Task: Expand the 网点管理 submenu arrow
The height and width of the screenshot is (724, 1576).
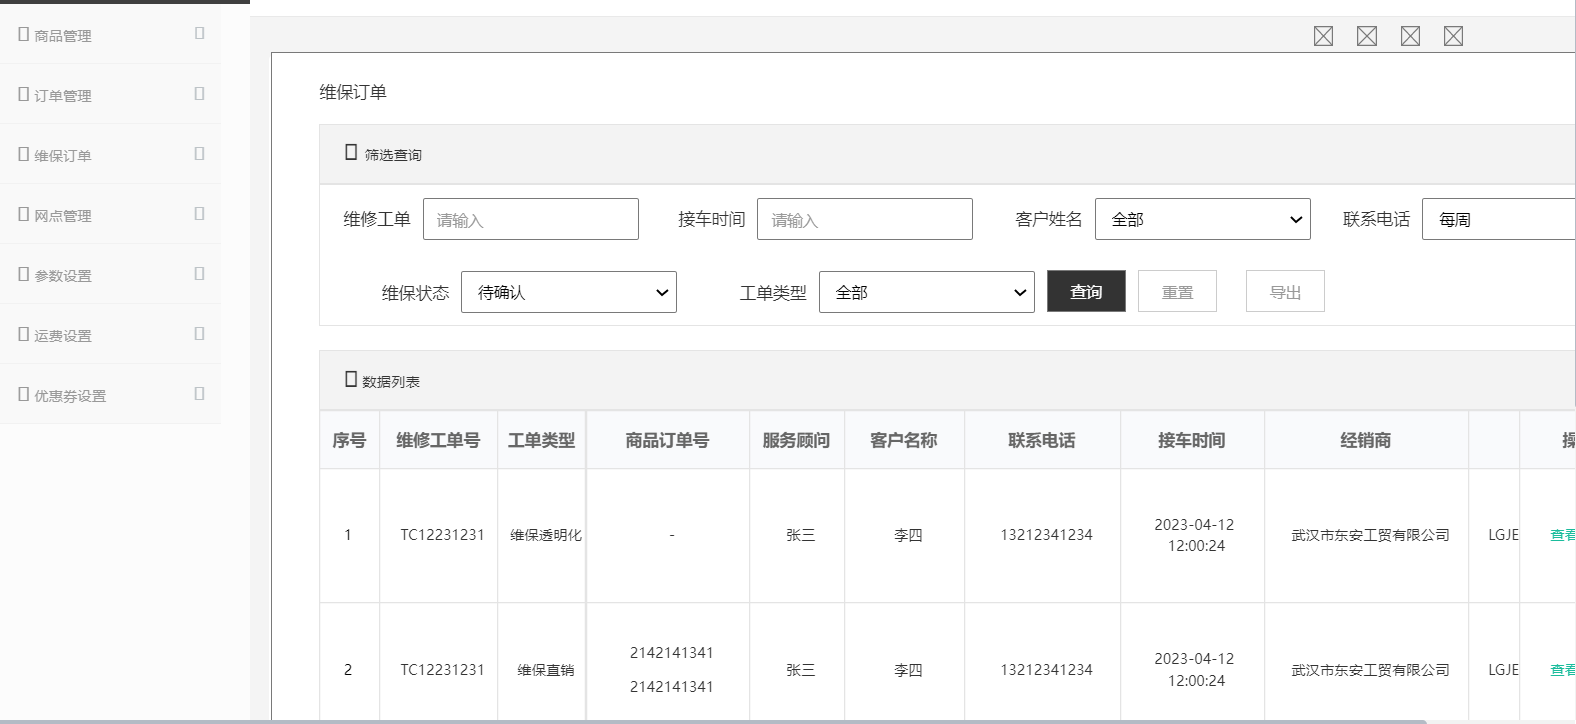Action: point(199,213)
